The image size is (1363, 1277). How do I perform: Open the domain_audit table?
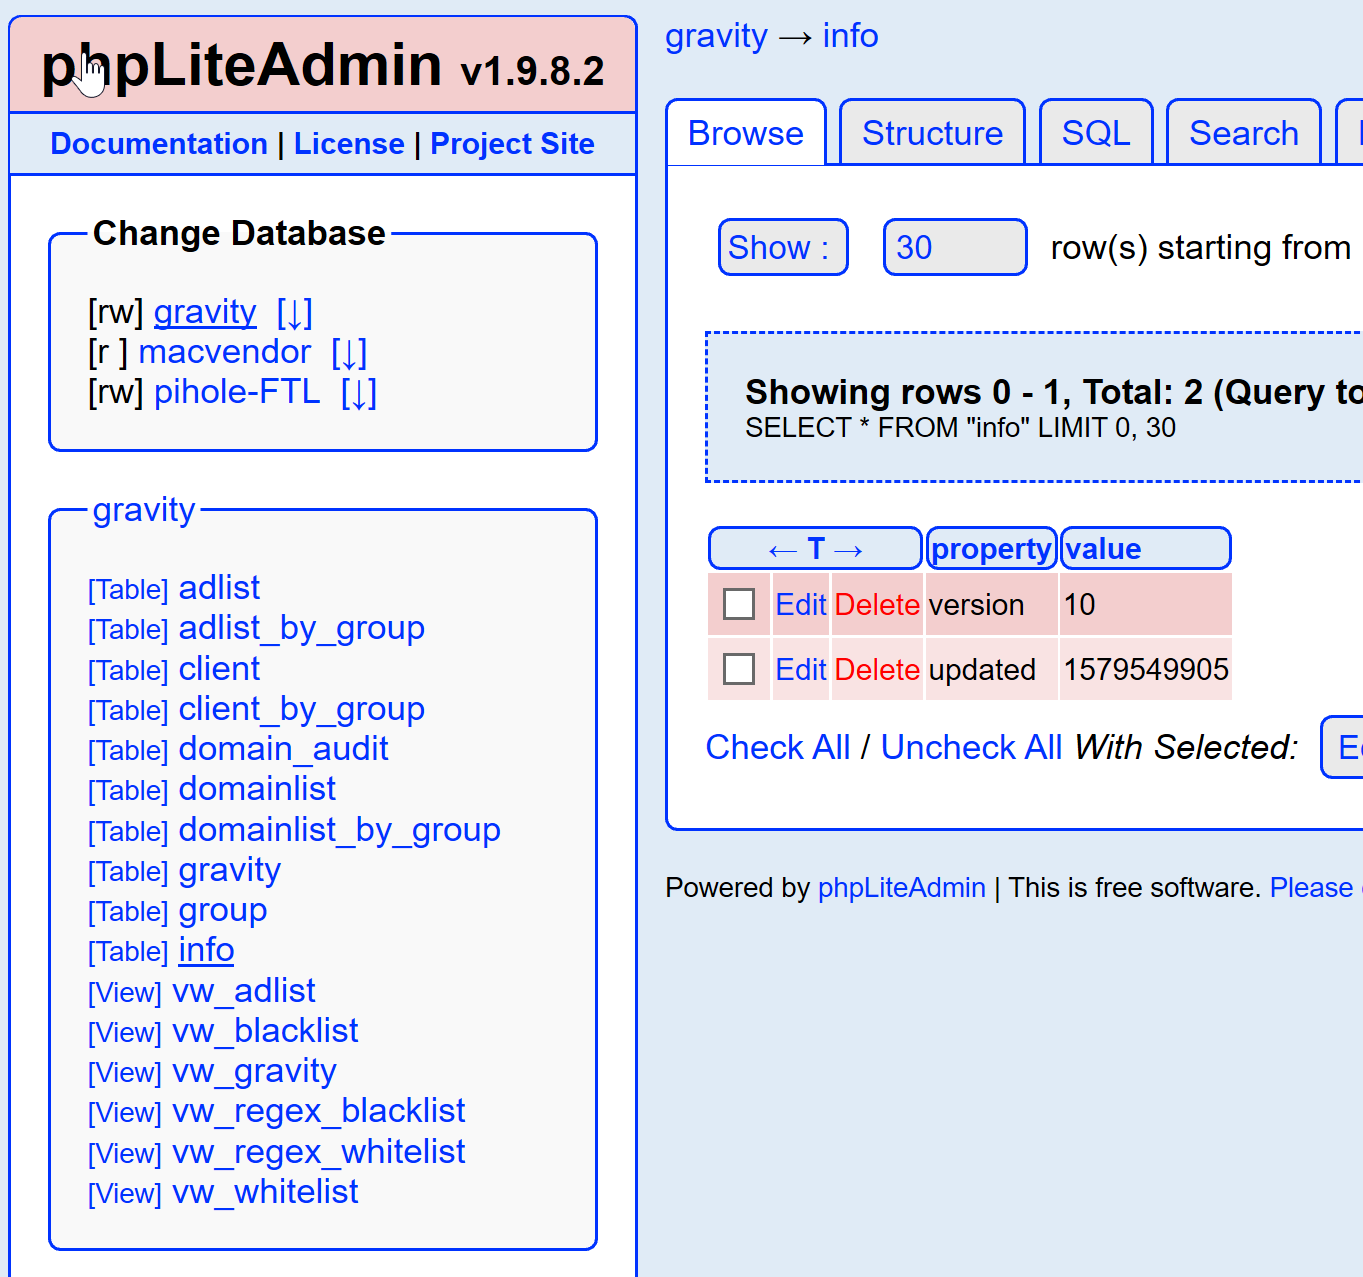pyautogui.click(x=283, y=749)
